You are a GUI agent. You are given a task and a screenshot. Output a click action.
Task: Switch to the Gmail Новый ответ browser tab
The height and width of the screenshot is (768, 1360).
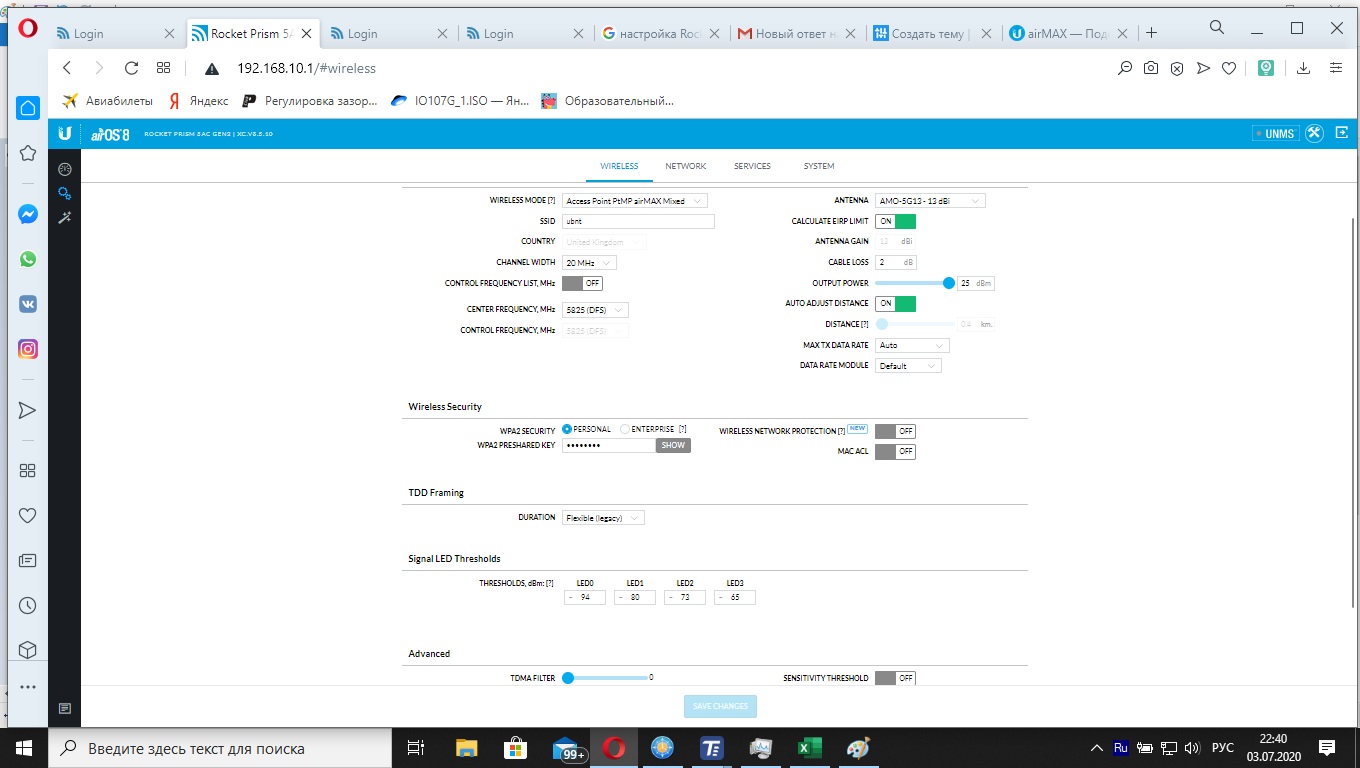pos(795,33)
